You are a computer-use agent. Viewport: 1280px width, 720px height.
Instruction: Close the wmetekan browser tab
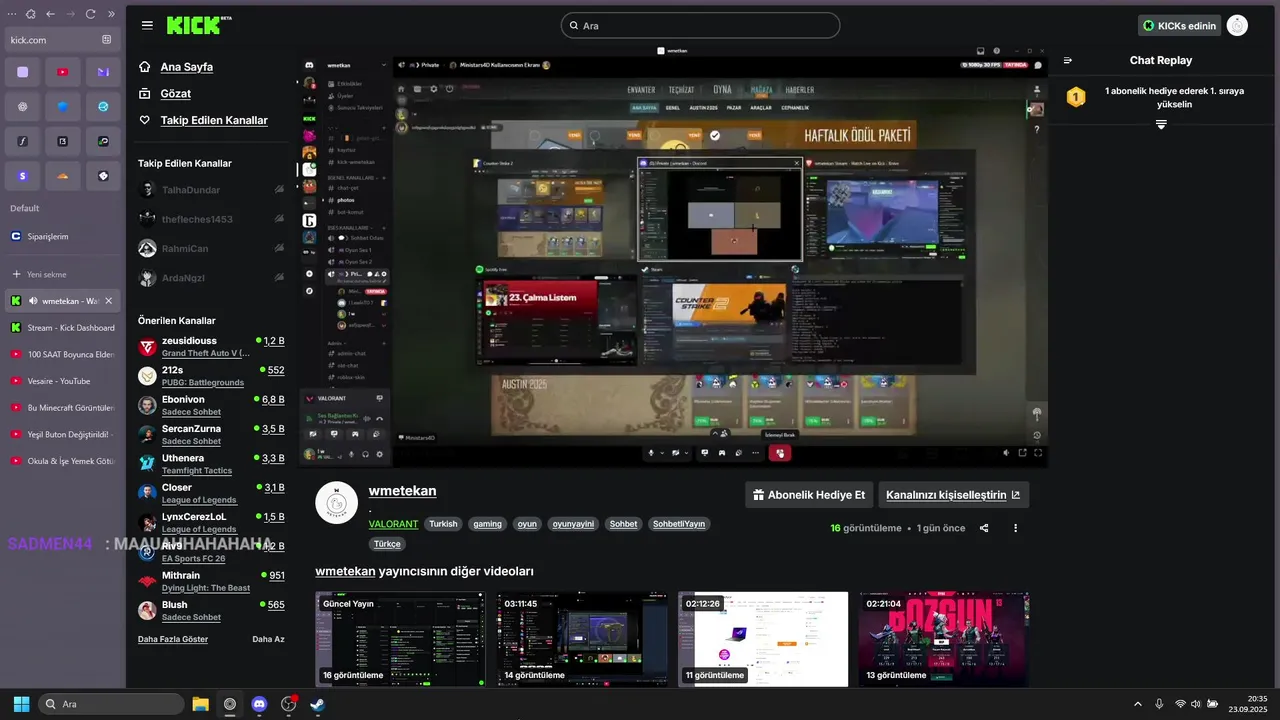pyautogui.click(x=109, y=301)
